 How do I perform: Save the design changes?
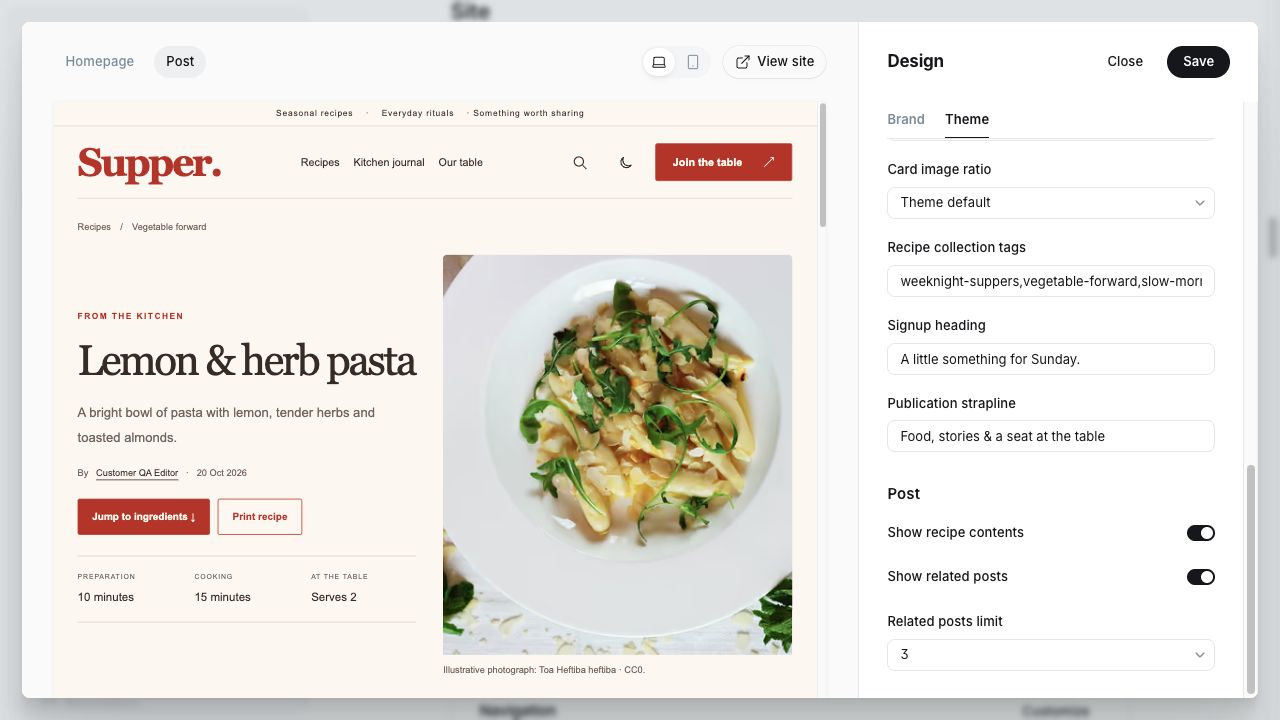pos(1198,61)
